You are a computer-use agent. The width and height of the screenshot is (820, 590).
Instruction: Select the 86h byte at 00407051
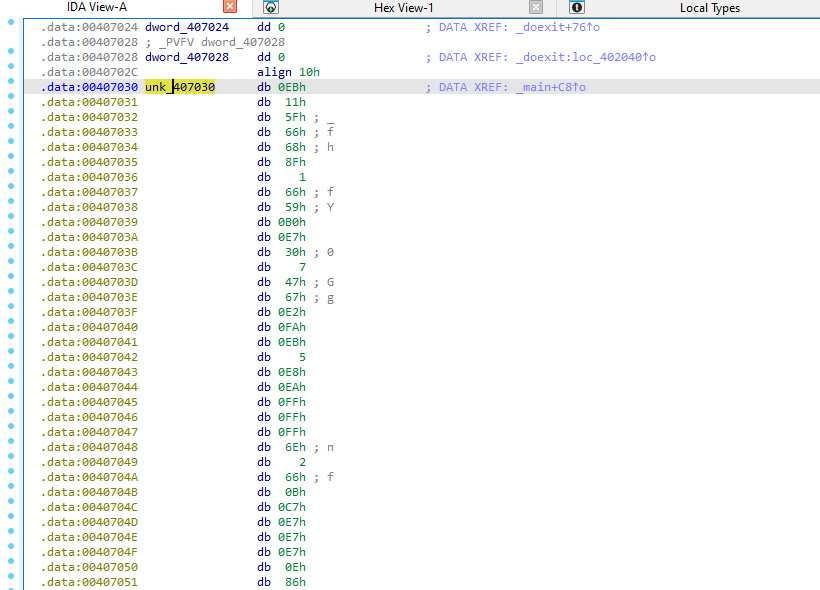[x=295, y=582]
